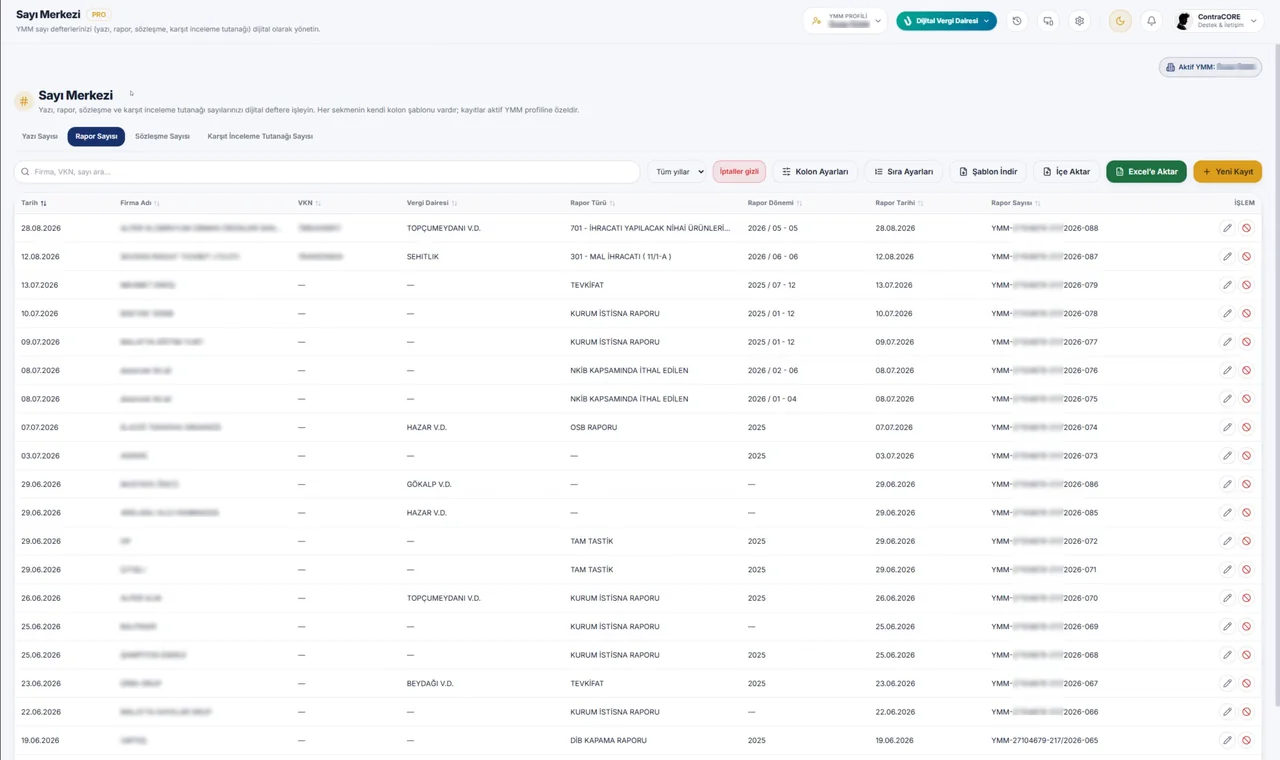Cancel the record ending 2026-078
Screen dimensions: 1280x760
click(x=1246, y=313)
